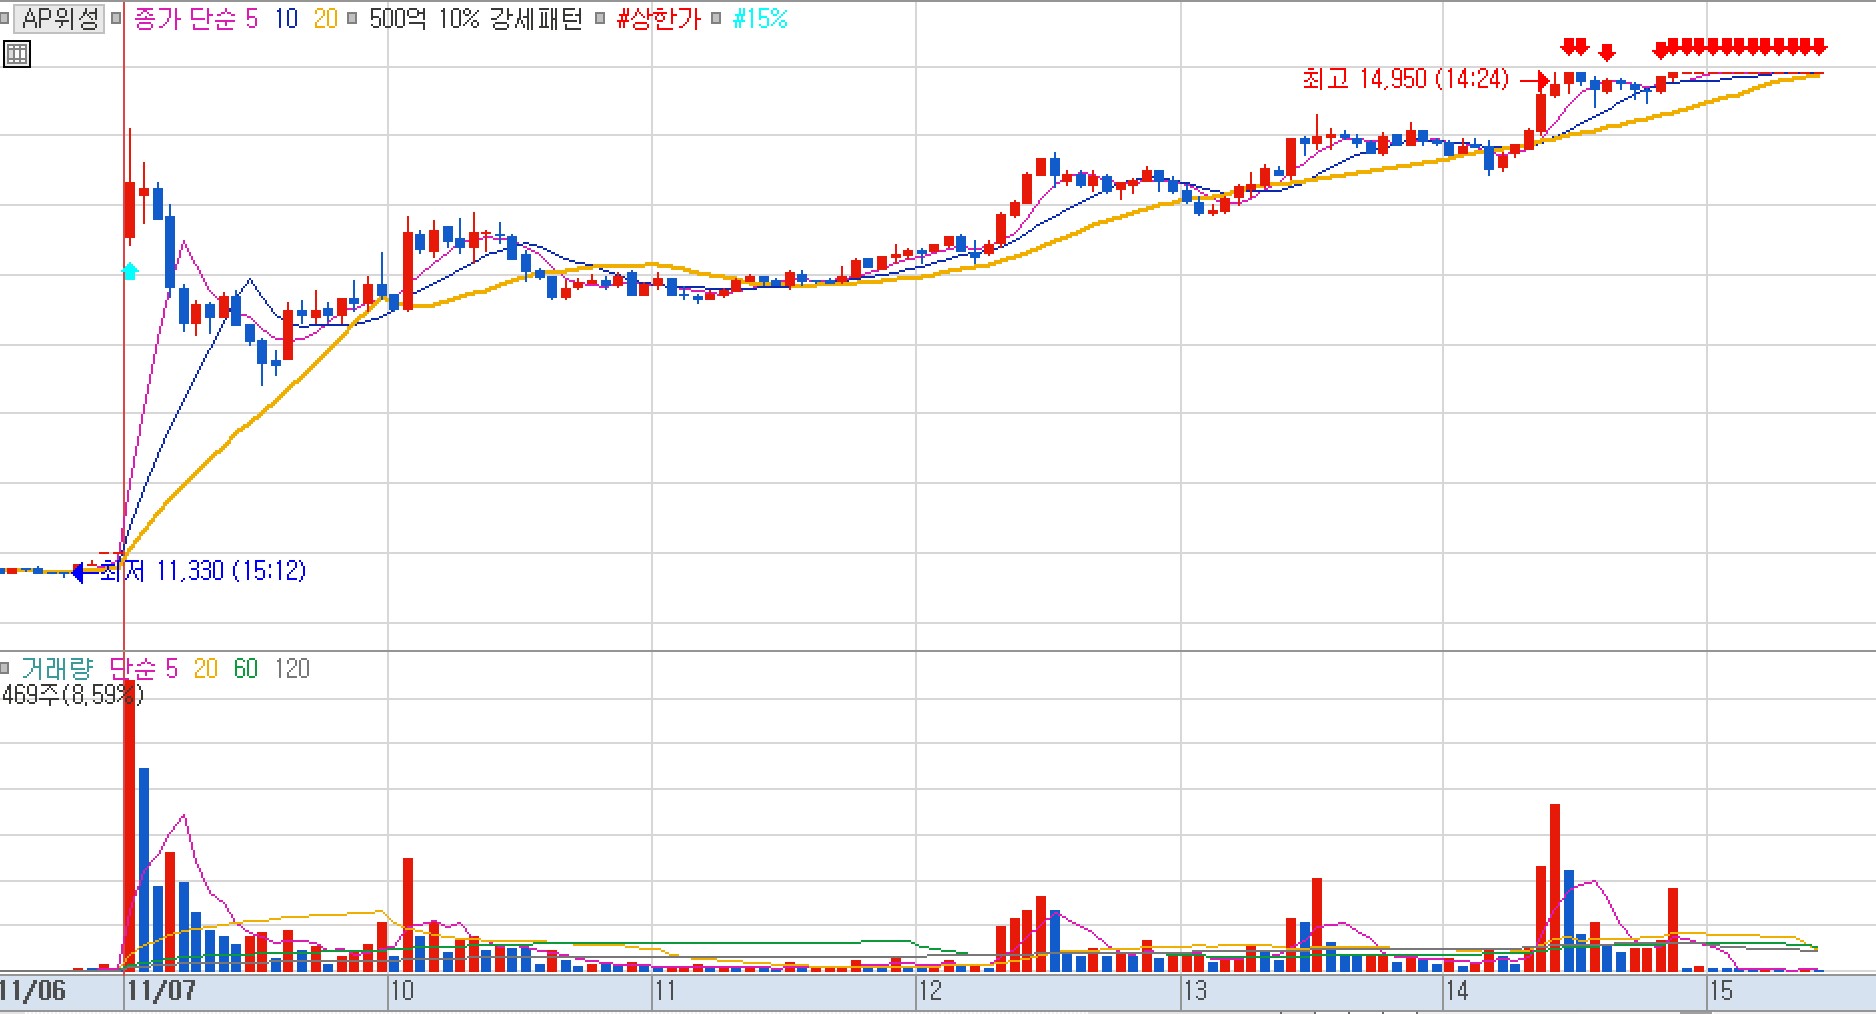Image resolution: width=1876 pixels, height=1014 pixels.
Task: Click the 최저 11,330 (15:12) low annotation
Action: pyautogui.click(x=203, y=570)
